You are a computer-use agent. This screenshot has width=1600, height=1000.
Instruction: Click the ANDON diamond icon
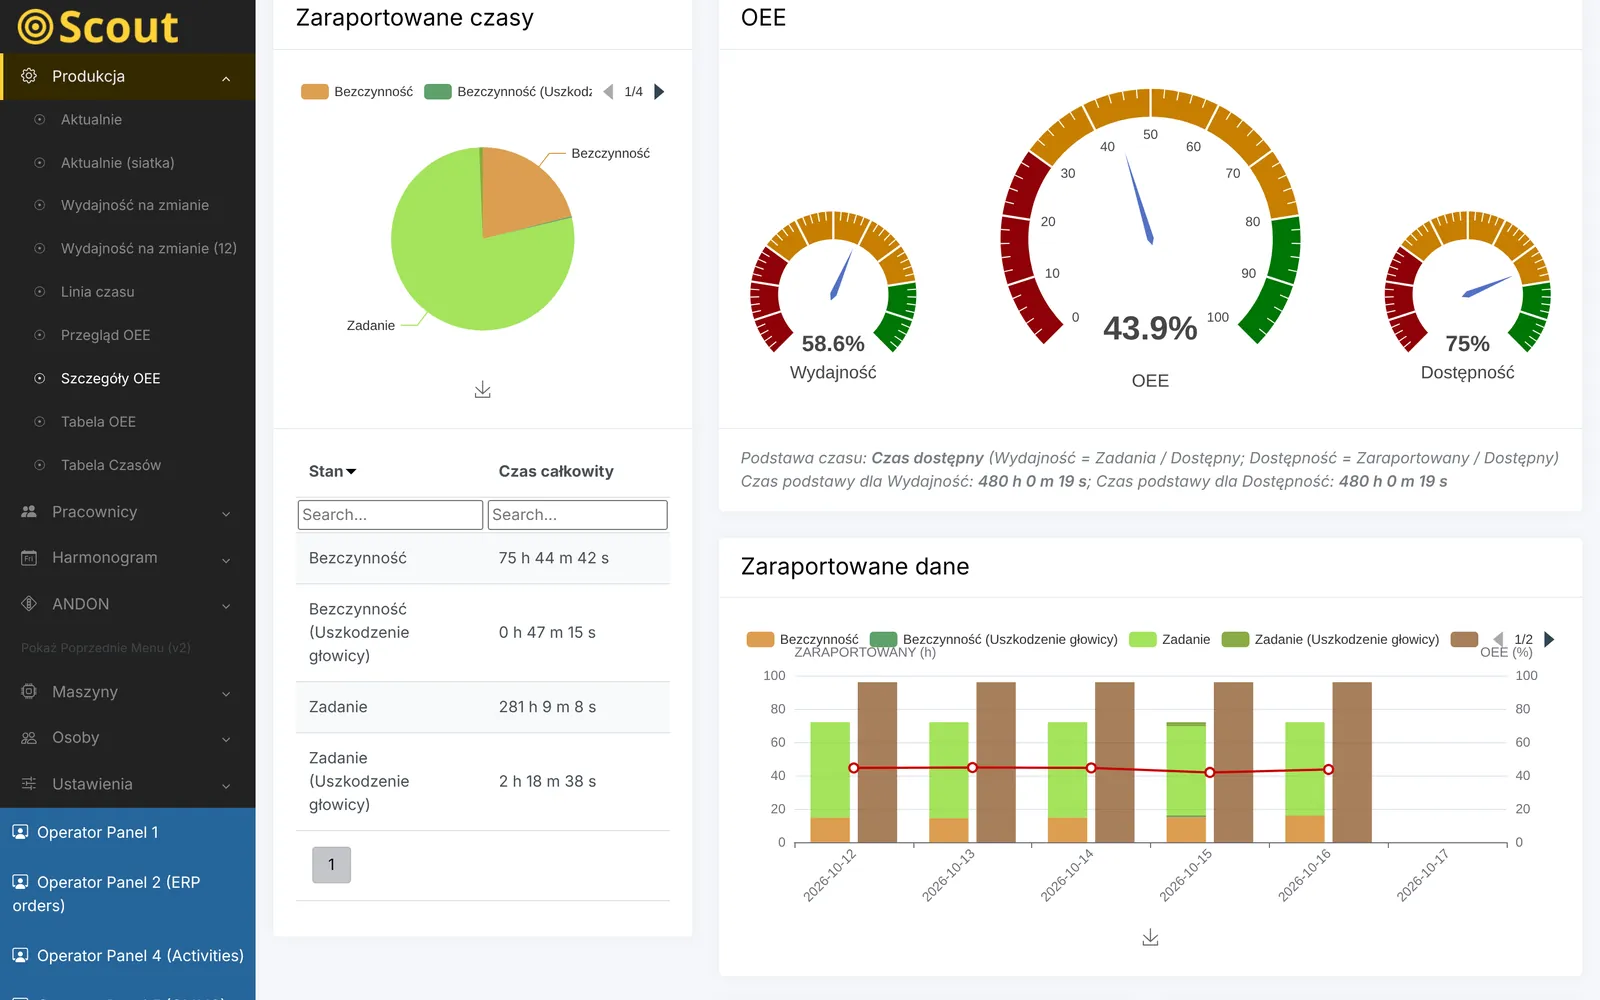point(29,604)
